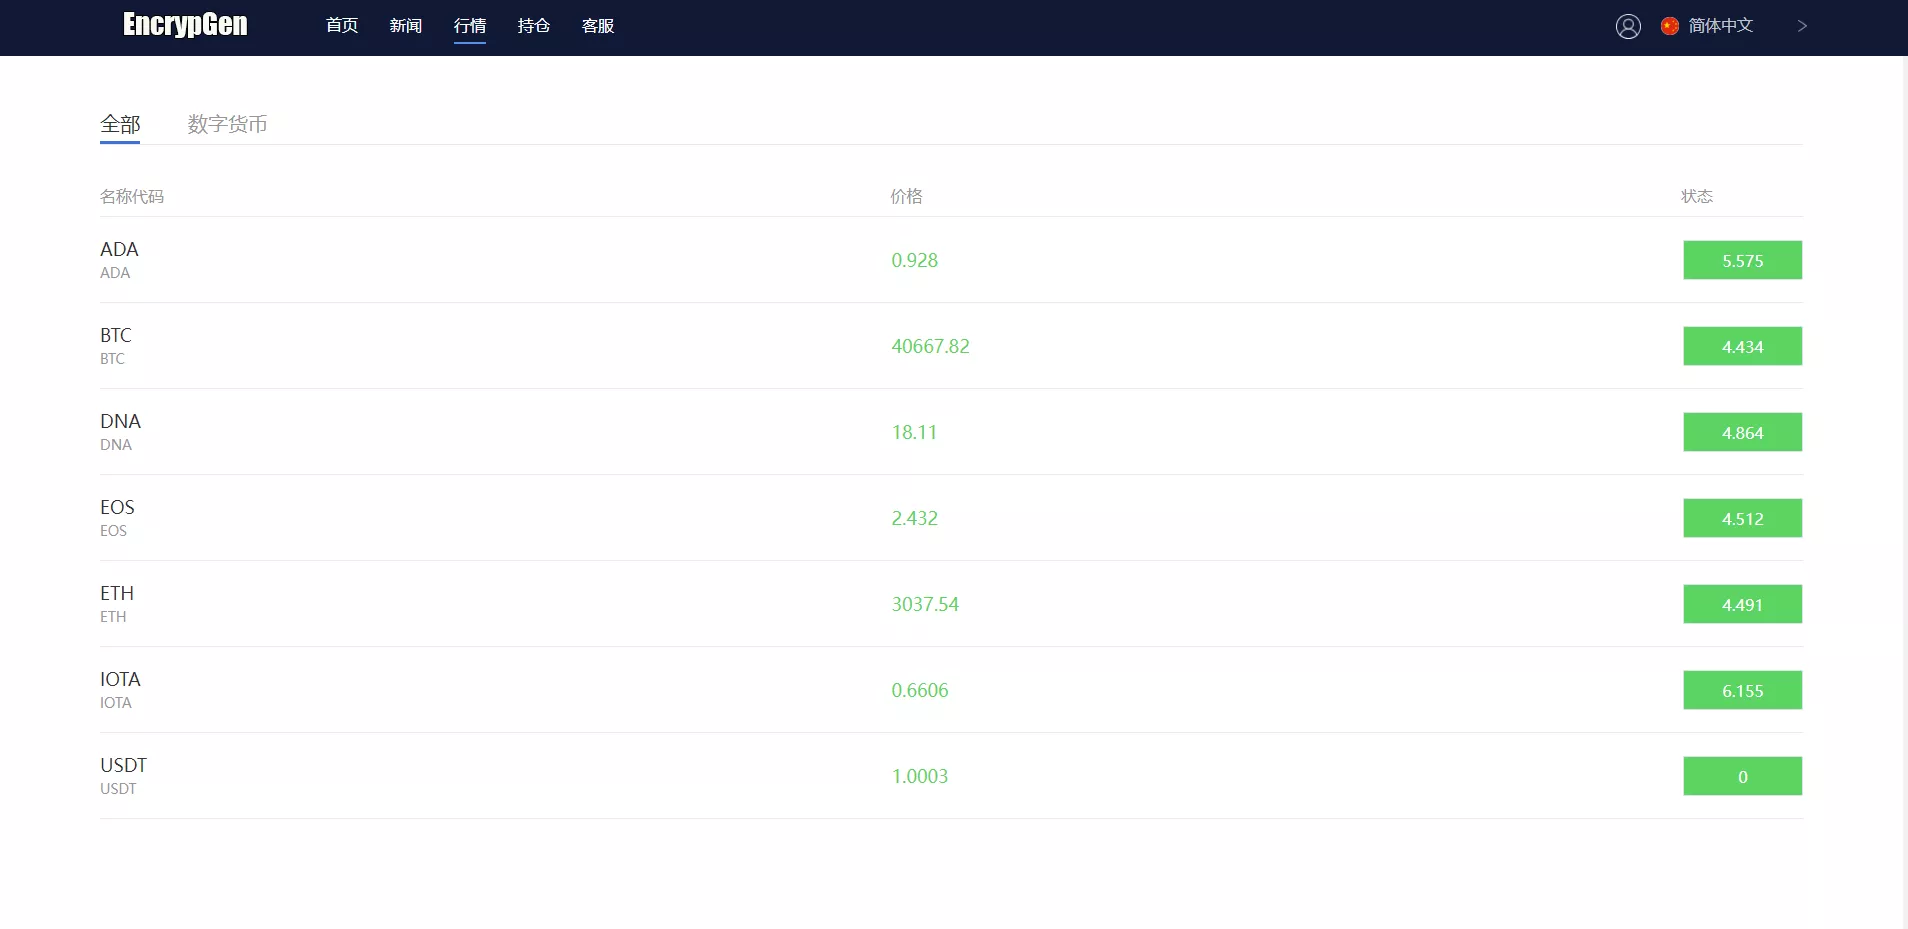Click ADA green status button 5.575

click(1742, 260)
